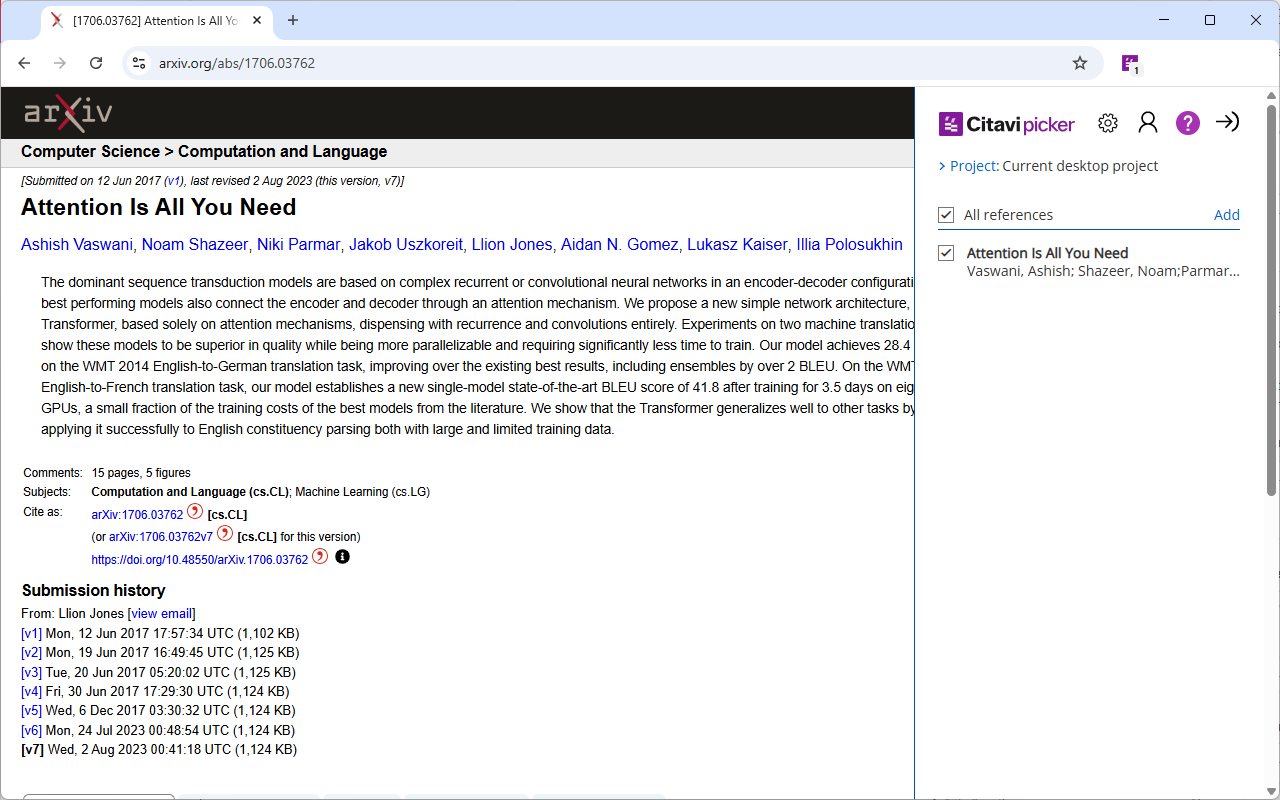The width and height of the screenshot is (1280, 800).
Task: Open version [v5] in submission history
Action: click(32, 711)
